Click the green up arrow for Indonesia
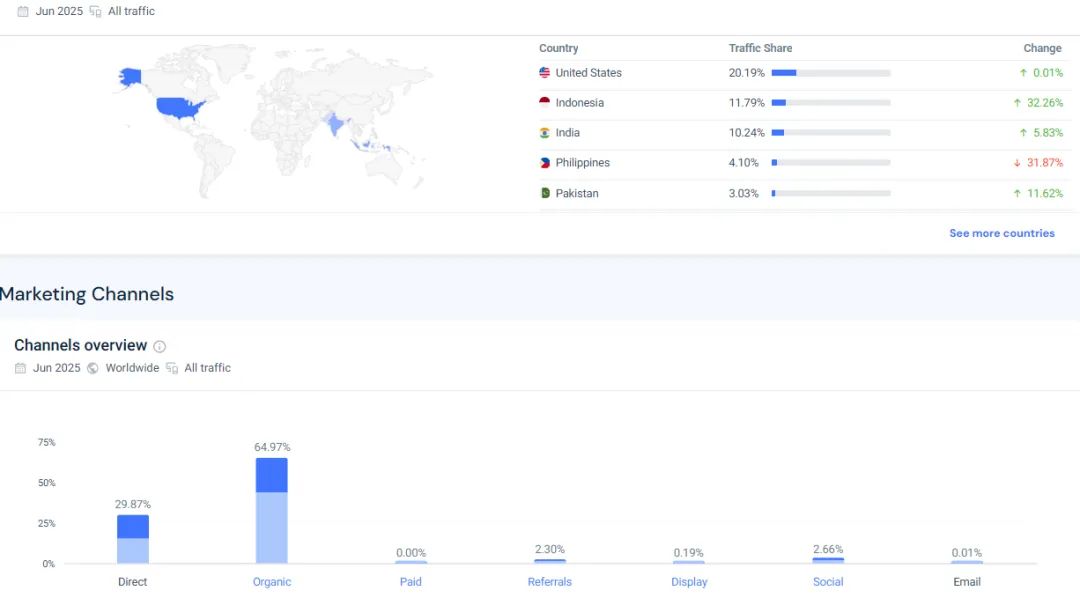The height and width of the screenshot is (613, 1080). pyautogui.click(x=1017, y=103)
